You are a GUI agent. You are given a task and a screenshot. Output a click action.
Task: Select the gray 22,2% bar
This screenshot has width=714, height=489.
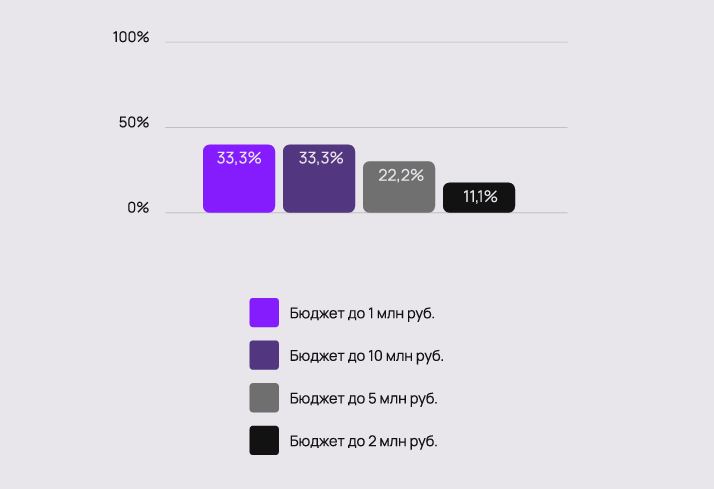pyautogui.click(x=399, y=195)
